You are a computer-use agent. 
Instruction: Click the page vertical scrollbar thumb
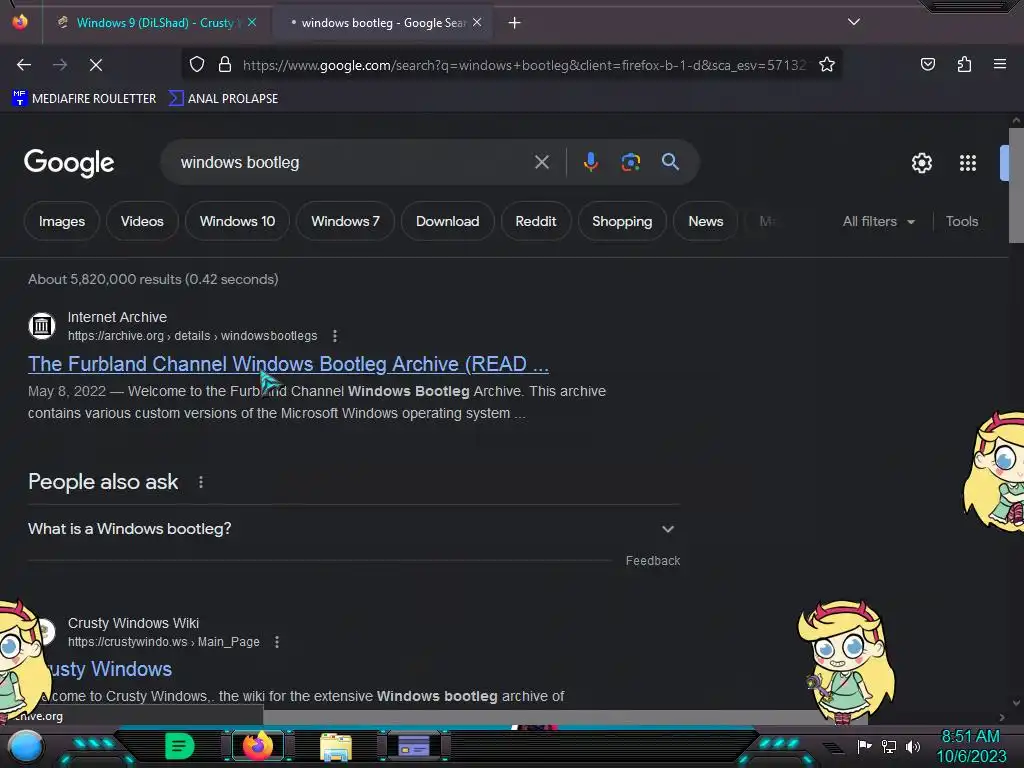1016,185
